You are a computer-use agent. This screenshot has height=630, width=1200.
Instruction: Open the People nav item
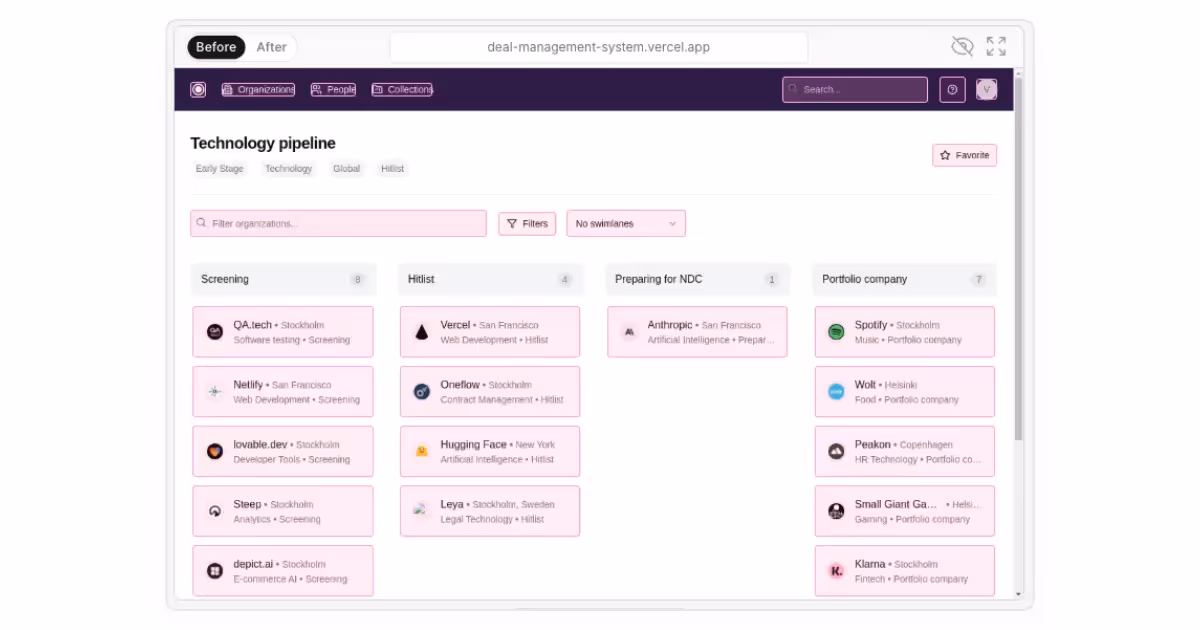[x=333, y=89]
